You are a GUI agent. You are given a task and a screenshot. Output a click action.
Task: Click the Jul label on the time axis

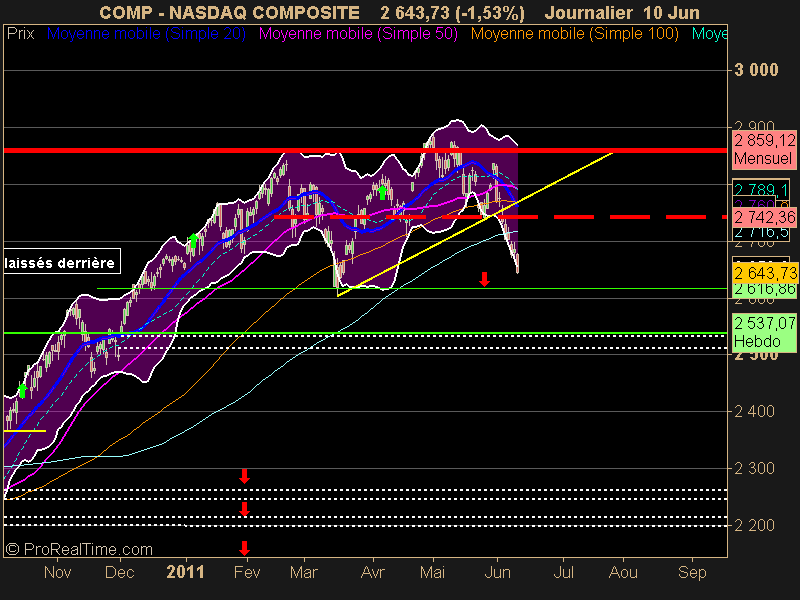[564, 572]
